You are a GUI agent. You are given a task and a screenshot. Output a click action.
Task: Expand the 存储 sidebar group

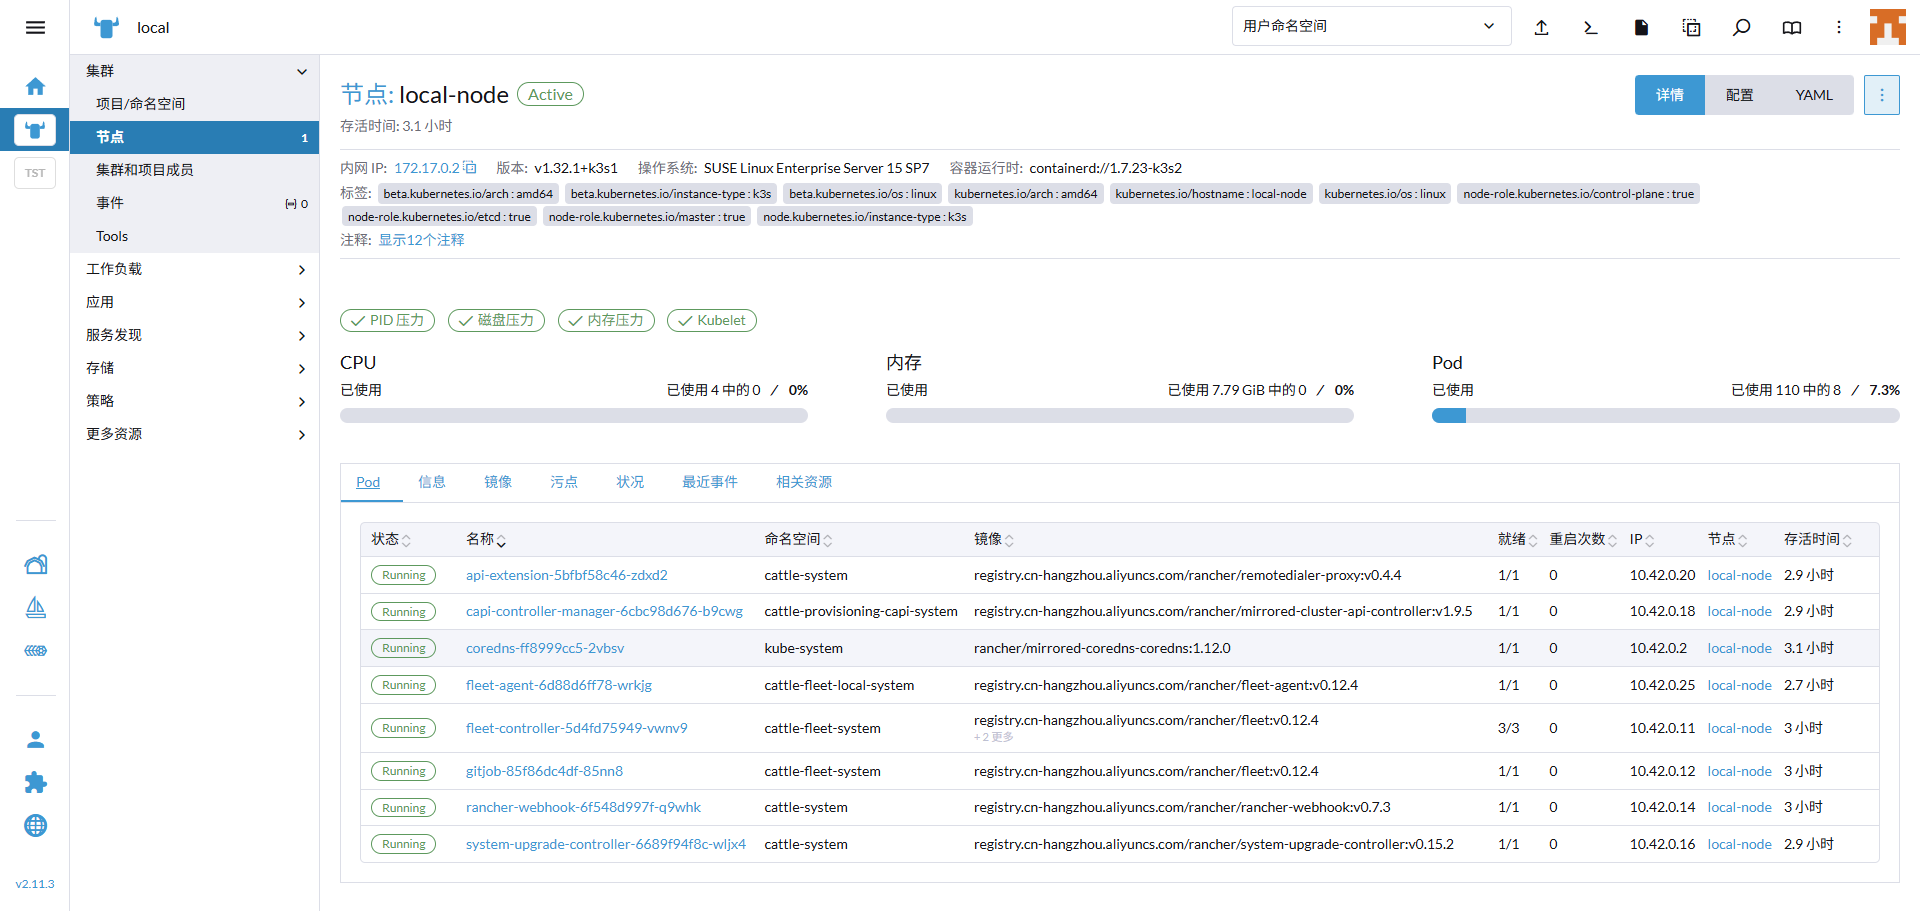click(301, 369)
